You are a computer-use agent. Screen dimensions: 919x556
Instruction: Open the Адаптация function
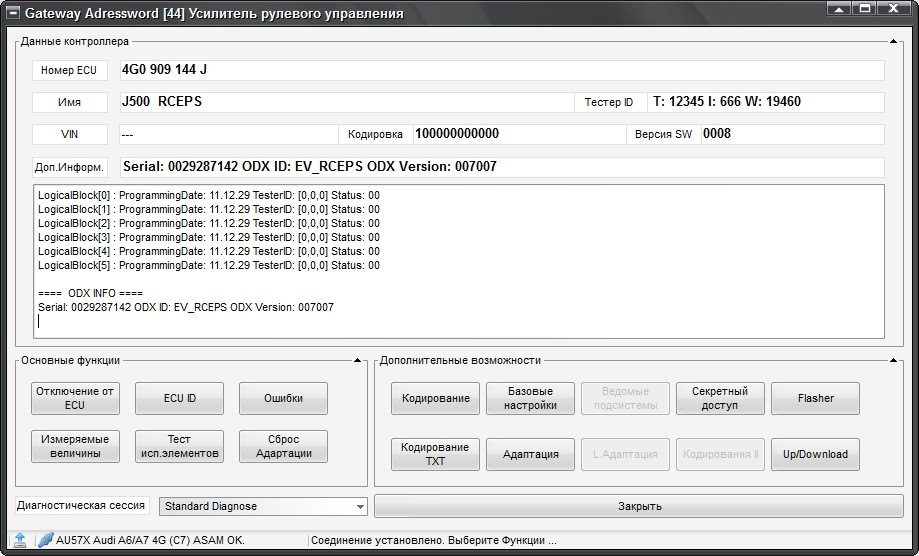[x=530, y=454]
